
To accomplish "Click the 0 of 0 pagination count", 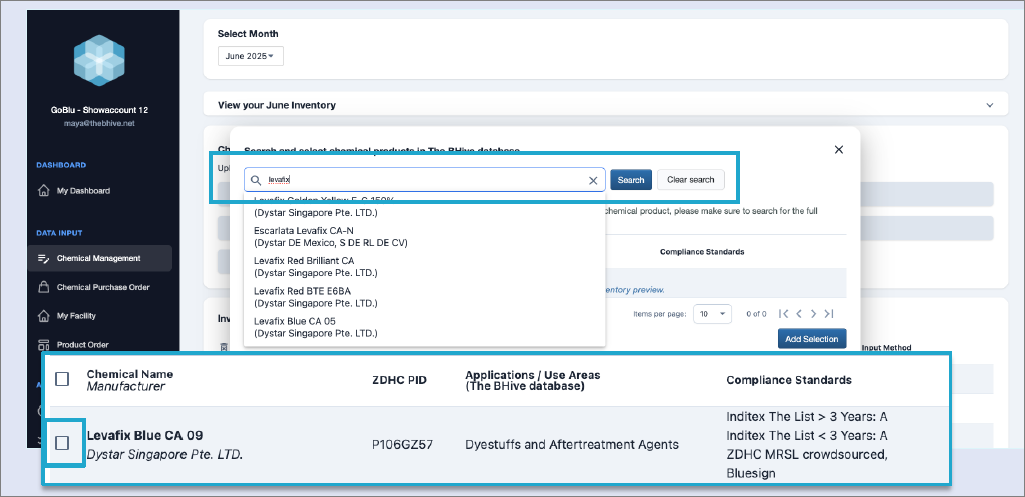I will pos(756,314).
